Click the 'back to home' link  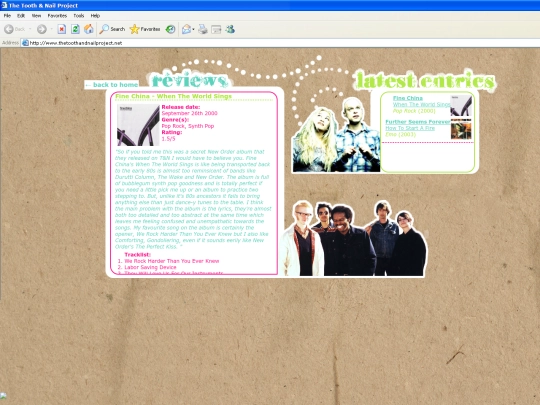[112, 85]
